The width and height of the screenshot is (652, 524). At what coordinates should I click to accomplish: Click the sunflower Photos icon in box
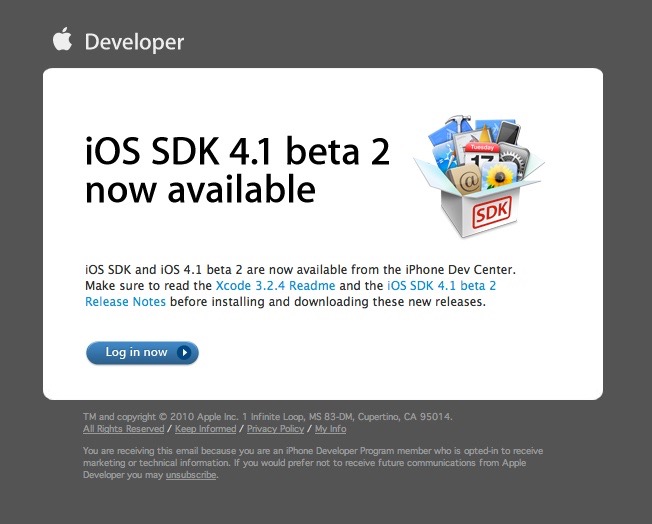coord(499,176)
